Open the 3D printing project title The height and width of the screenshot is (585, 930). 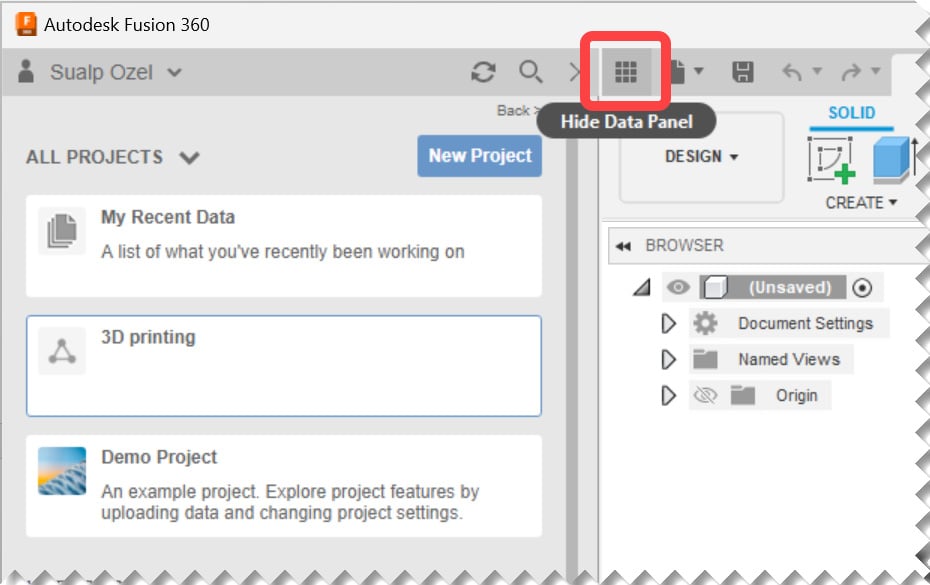[148, 337]
